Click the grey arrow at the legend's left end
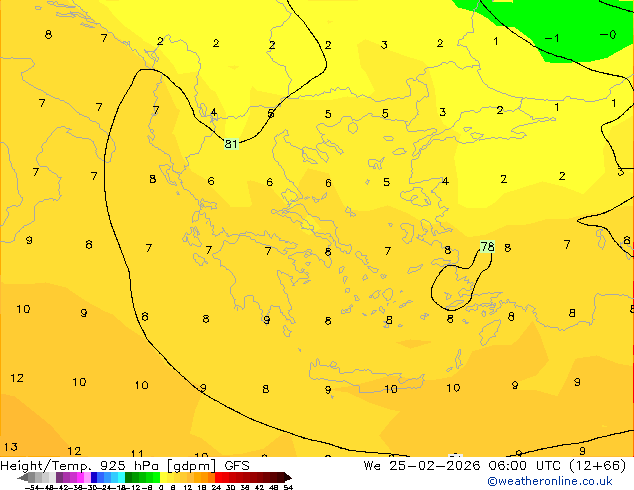Image resolution: width=634 pixels, height=490 pixels. click(22, 477)
